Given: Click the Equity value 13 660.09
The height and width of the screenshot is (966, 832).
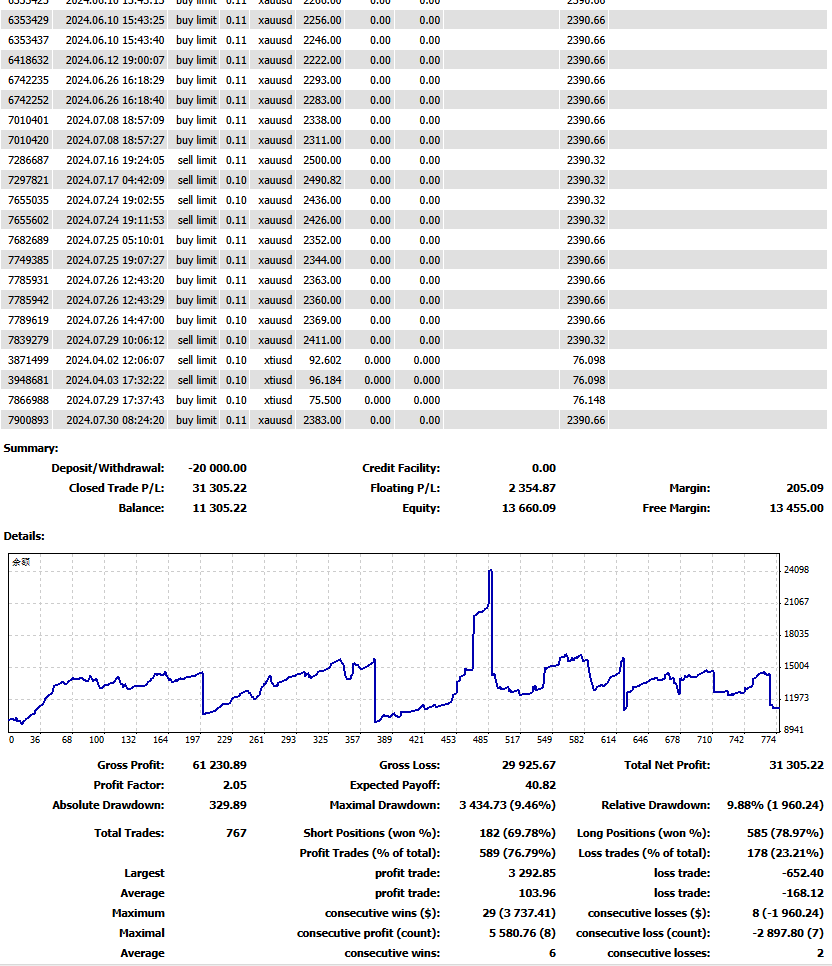Looking at the screenshot, I should [x=529, y=508].
